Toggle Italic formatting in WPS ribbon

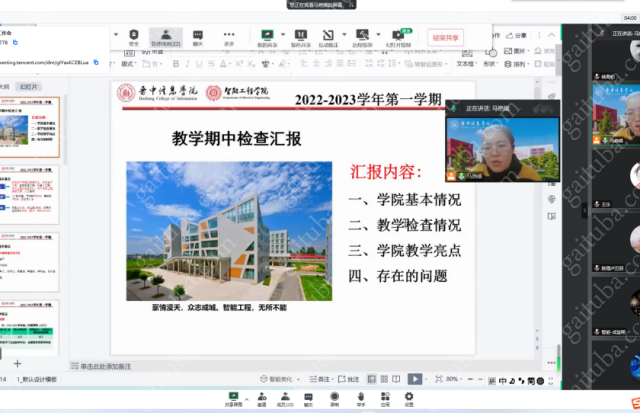(187, 64)
